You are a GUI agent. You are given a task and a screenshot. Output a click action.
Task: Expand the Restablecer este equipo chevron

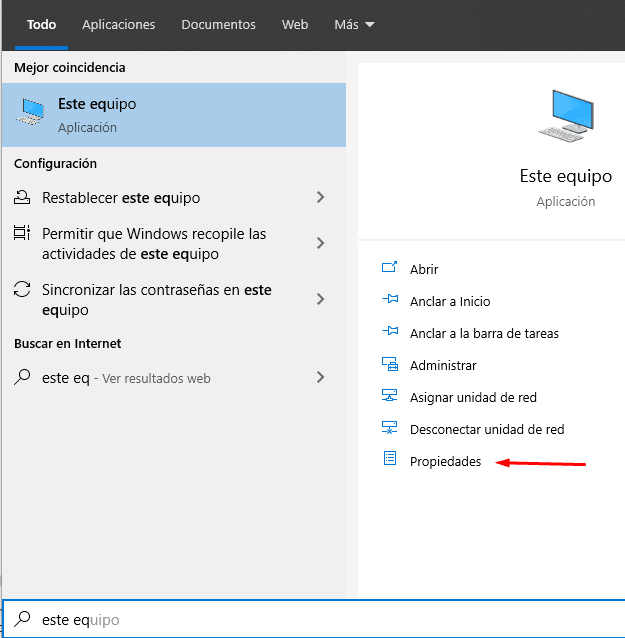click(x=321, y=197)
